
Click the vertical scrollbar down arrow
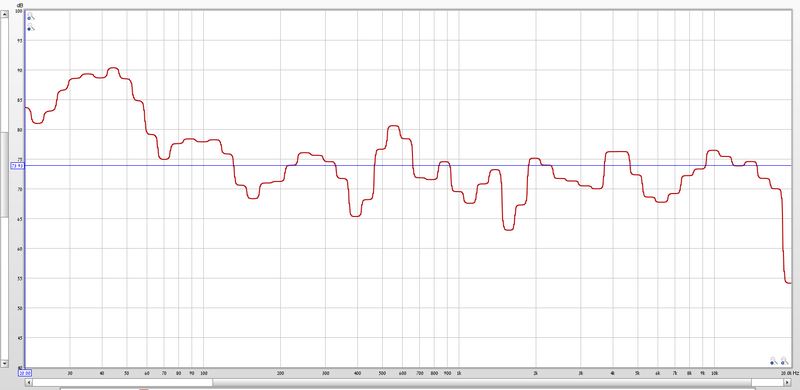coord(4,363)
